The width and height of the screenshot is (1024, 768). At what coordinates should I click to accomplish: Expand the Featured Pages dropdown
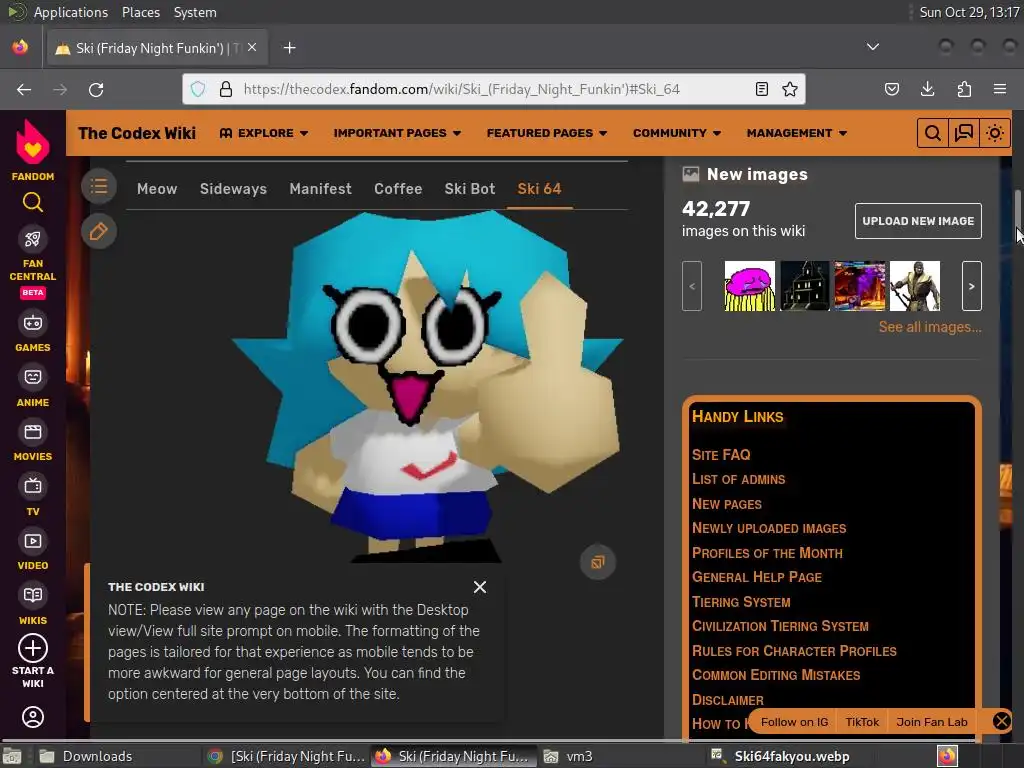tap(547, 133)
